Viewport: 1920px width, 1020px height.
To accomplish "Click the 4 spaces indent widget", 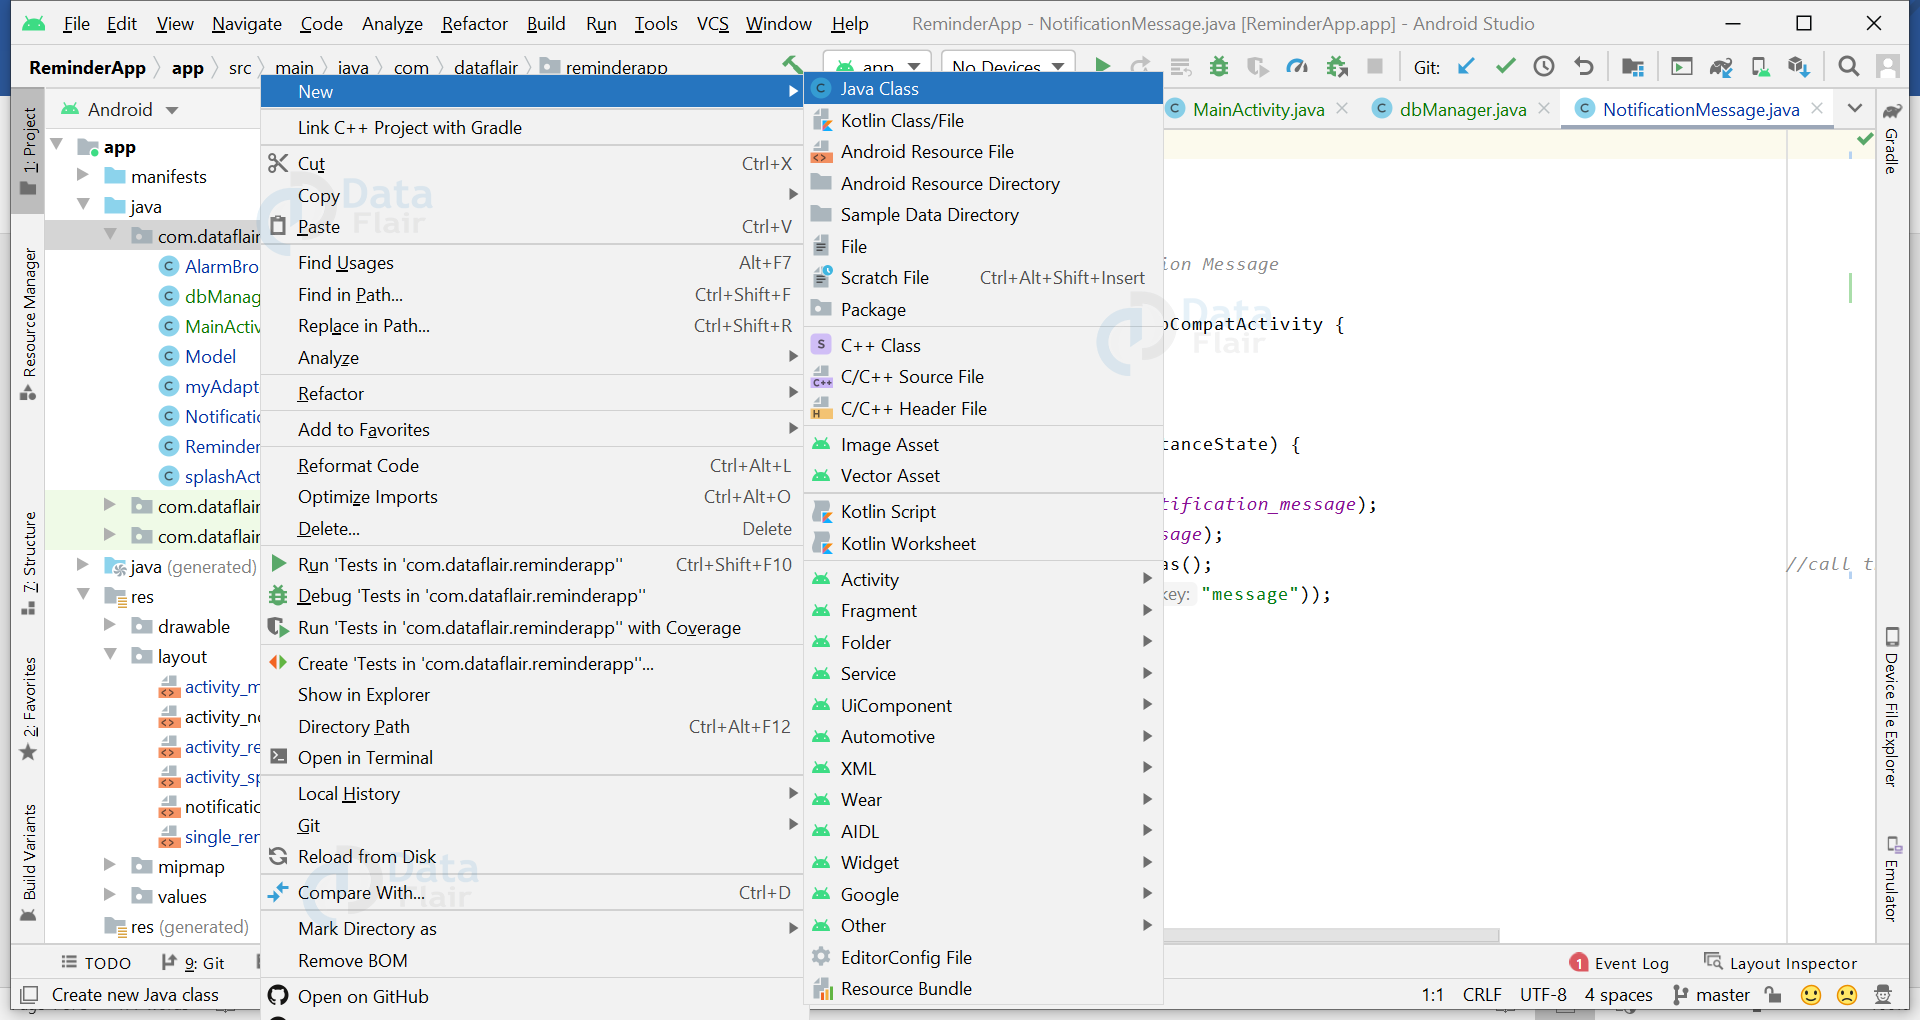I will tap(1618, 995).
